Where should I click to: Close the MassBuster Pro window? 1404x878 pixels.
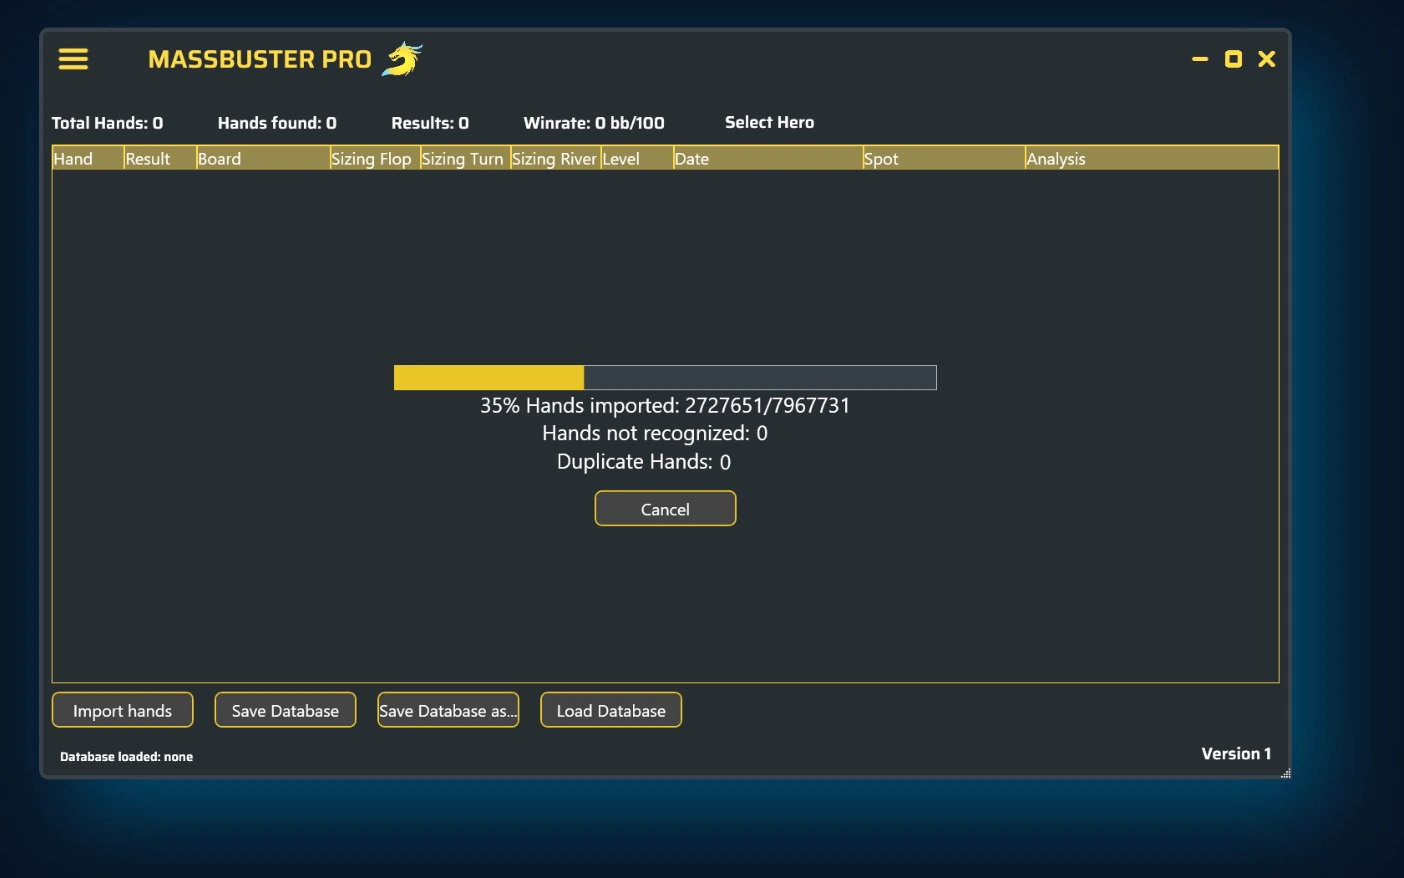pyautogui.click(x=1267, y=59)
